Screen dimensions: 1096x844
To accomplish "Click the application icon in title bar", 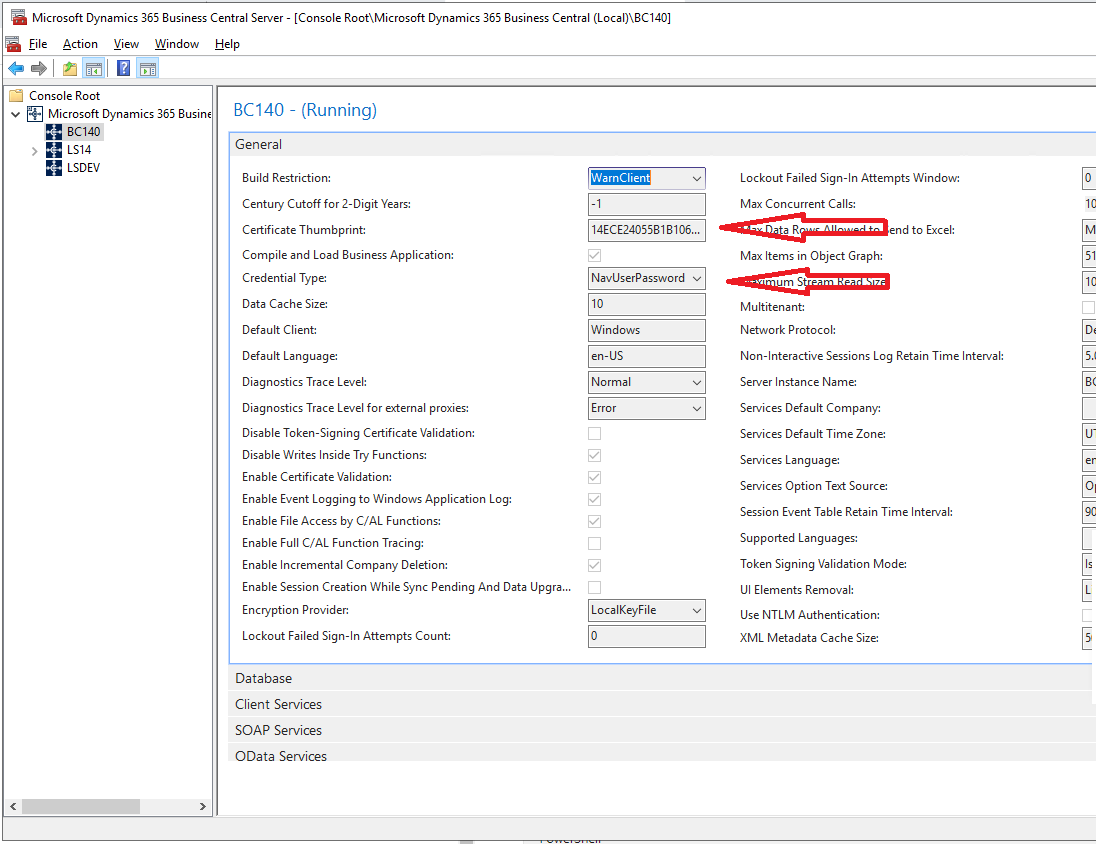I will tap(18, 17).
